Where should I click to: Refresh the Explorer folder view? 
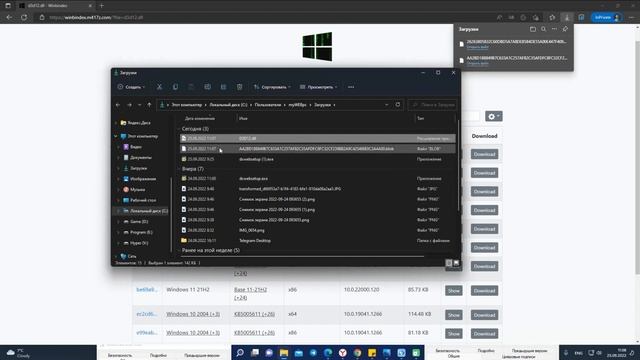click(x=398, y=105)
